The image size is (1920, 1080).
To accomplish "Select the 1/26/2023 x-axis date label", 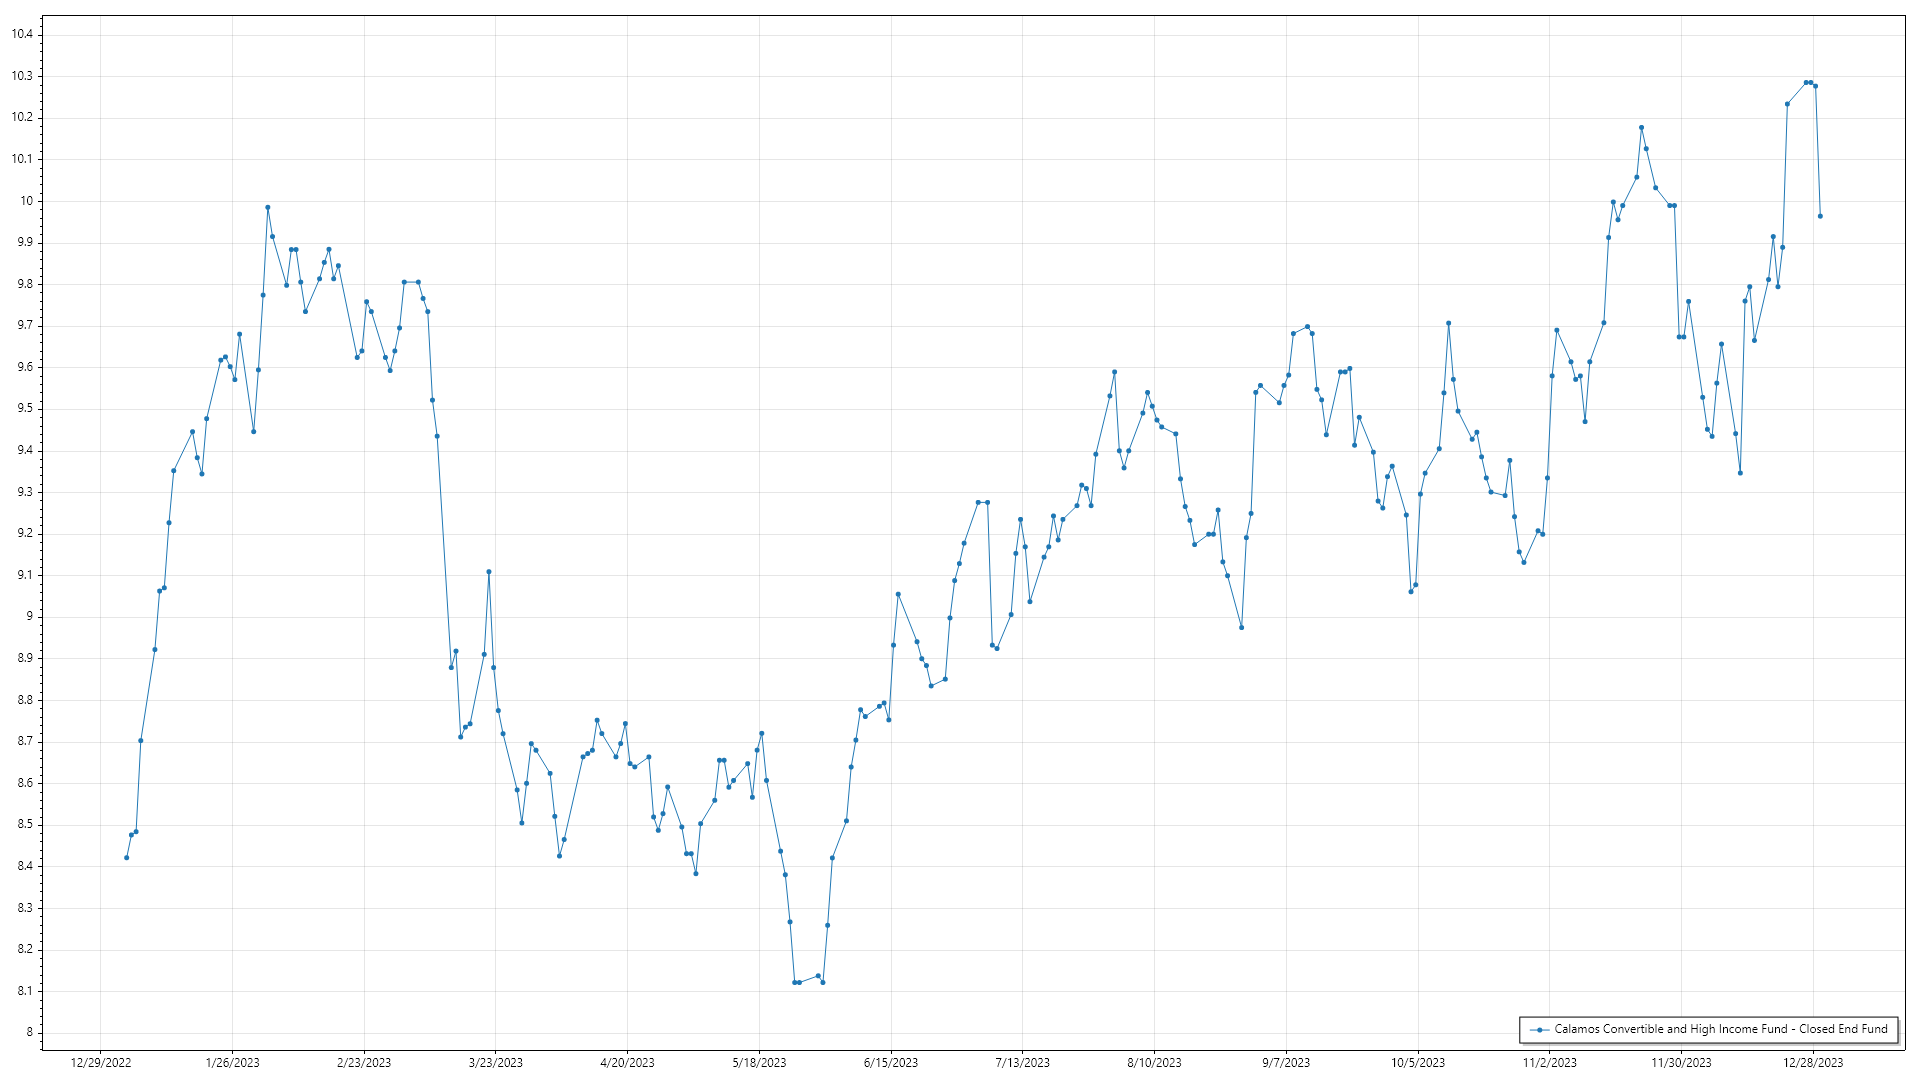I will click(232, 1063).
